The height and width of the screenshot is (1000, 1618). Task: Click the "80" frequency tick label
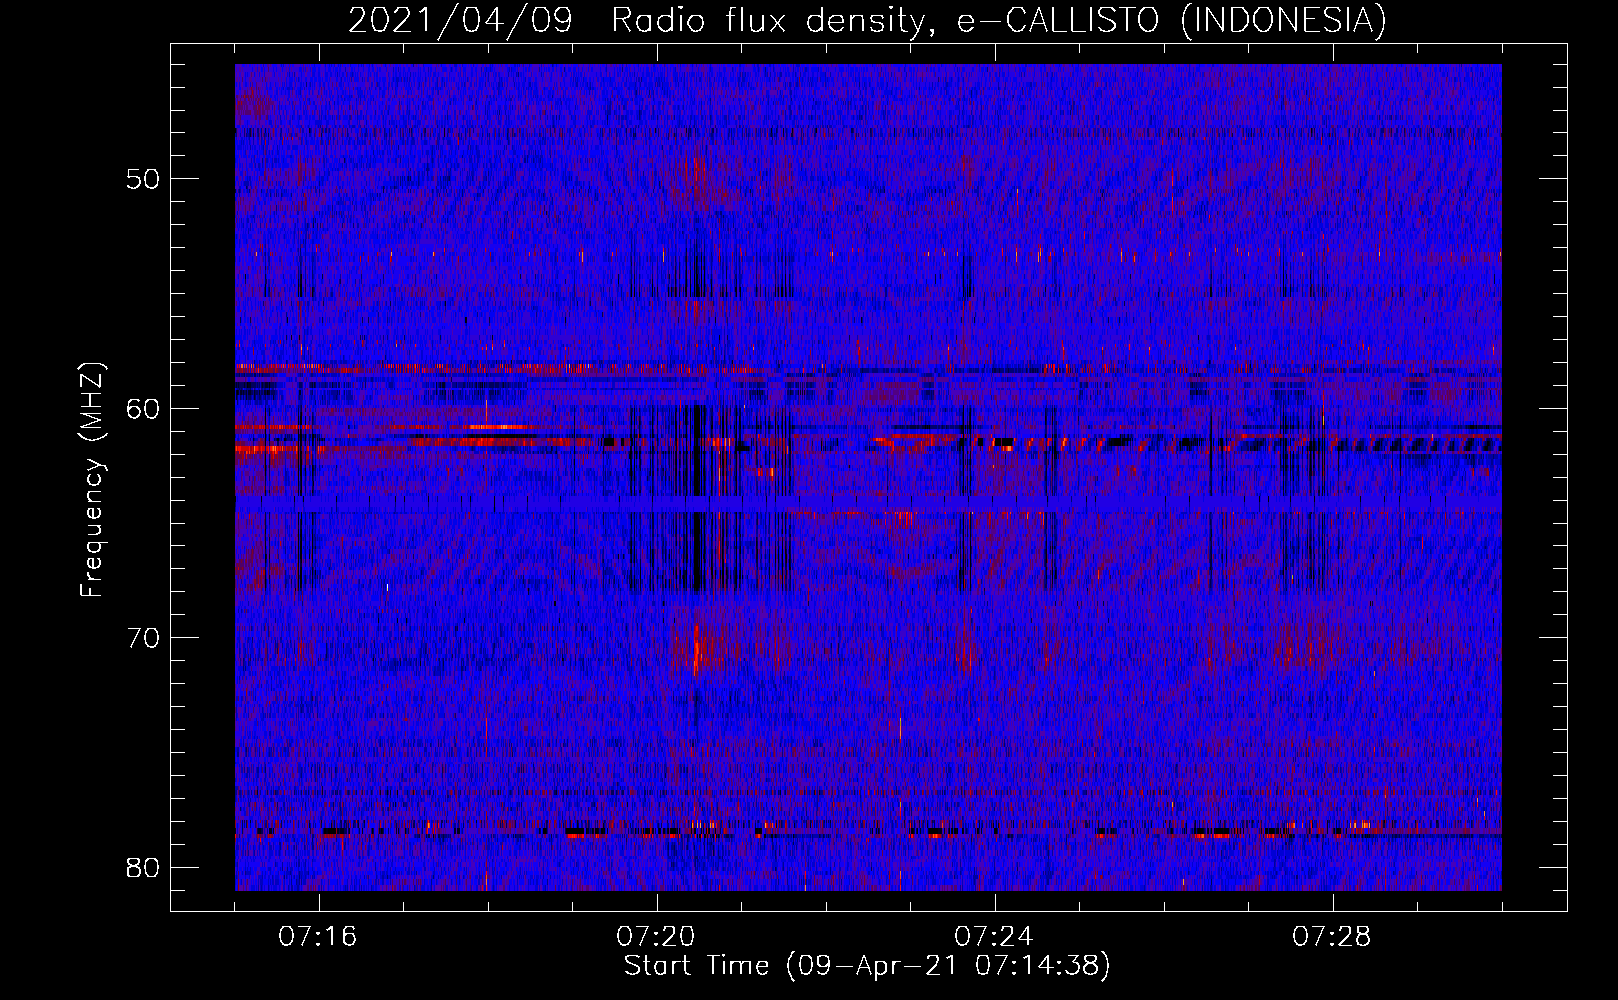(x=144, y=867)
